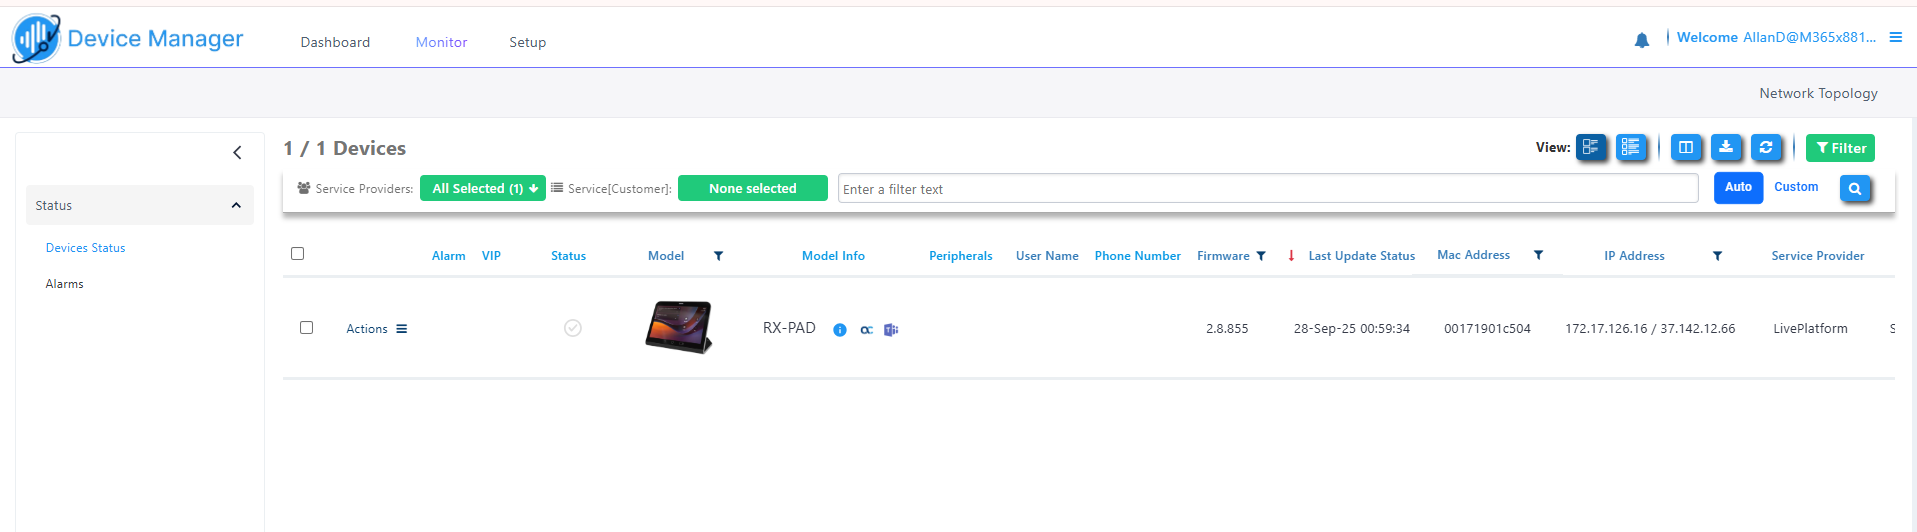Switch to the detailed tile view icon

click(x=1590, y=148)
